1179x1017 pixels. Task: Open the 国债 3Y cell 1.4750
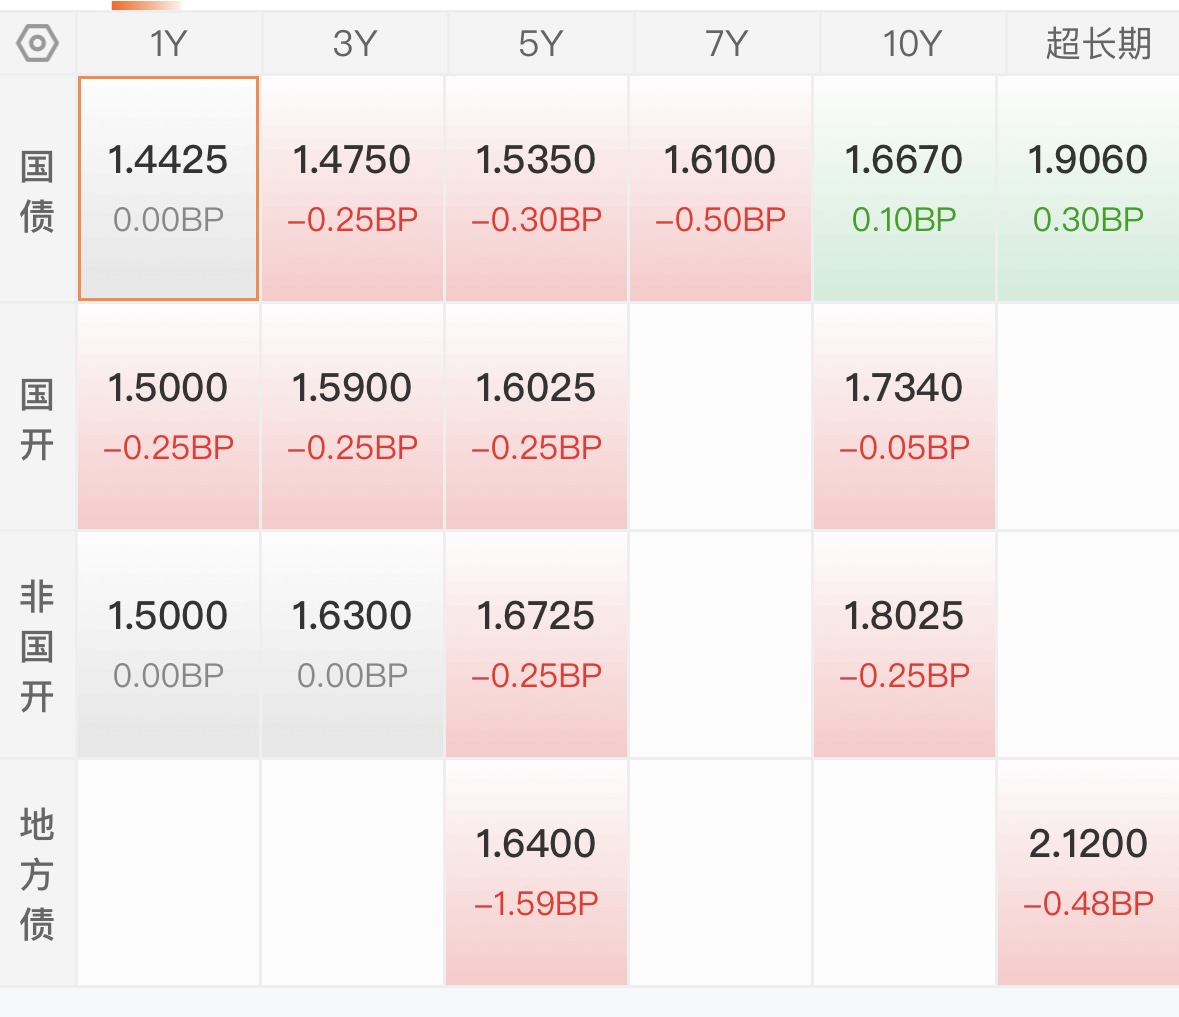click(x=353, y=188)
